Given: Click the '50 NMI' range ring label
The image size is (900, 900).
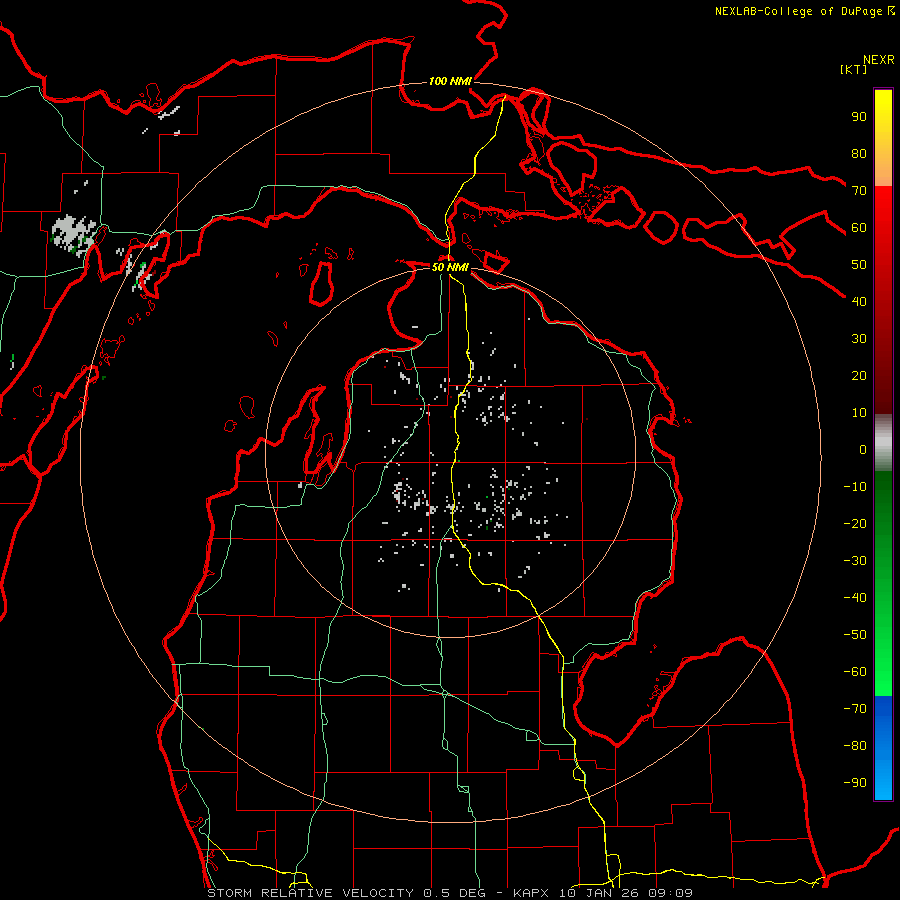Looking at the screenshot, I should (450, 267).
